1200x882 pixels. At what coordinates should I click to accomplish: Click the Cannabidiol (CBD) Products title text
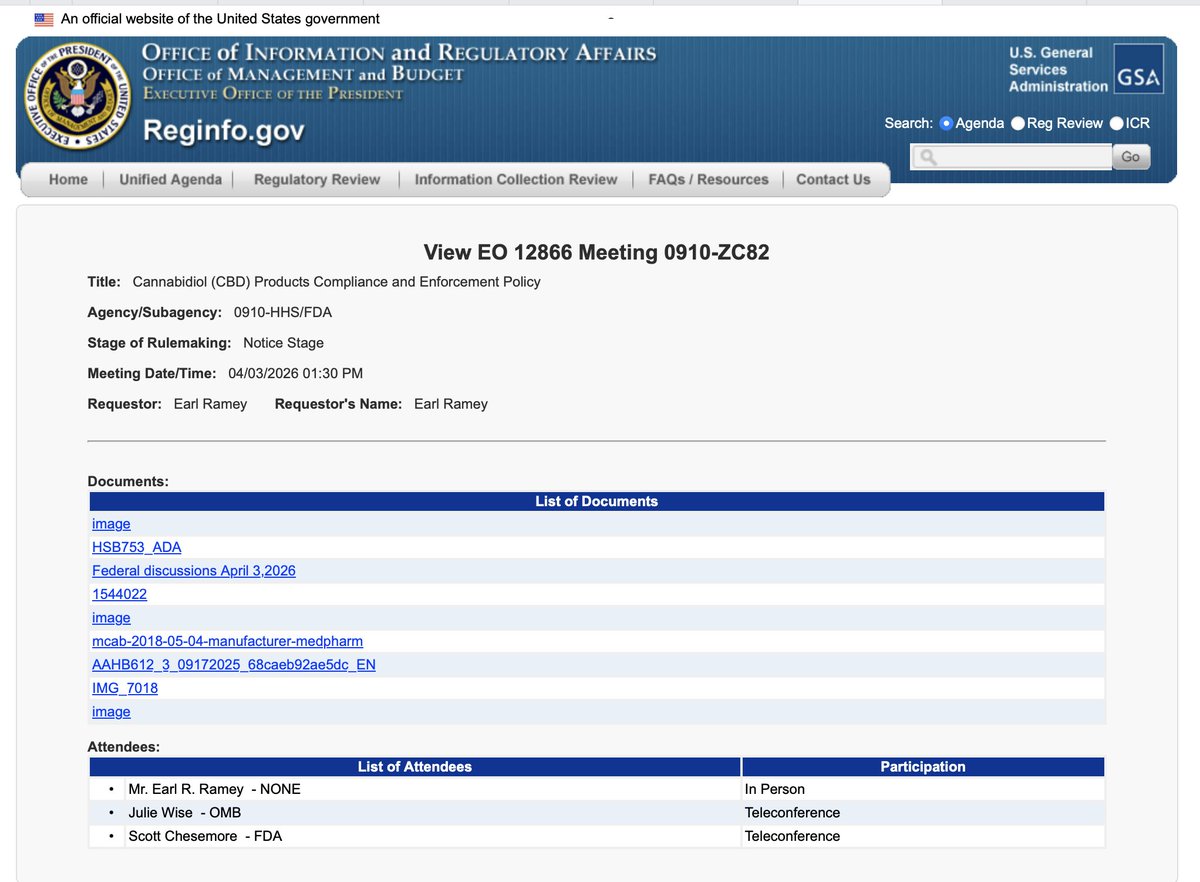[x=337, y=282]
